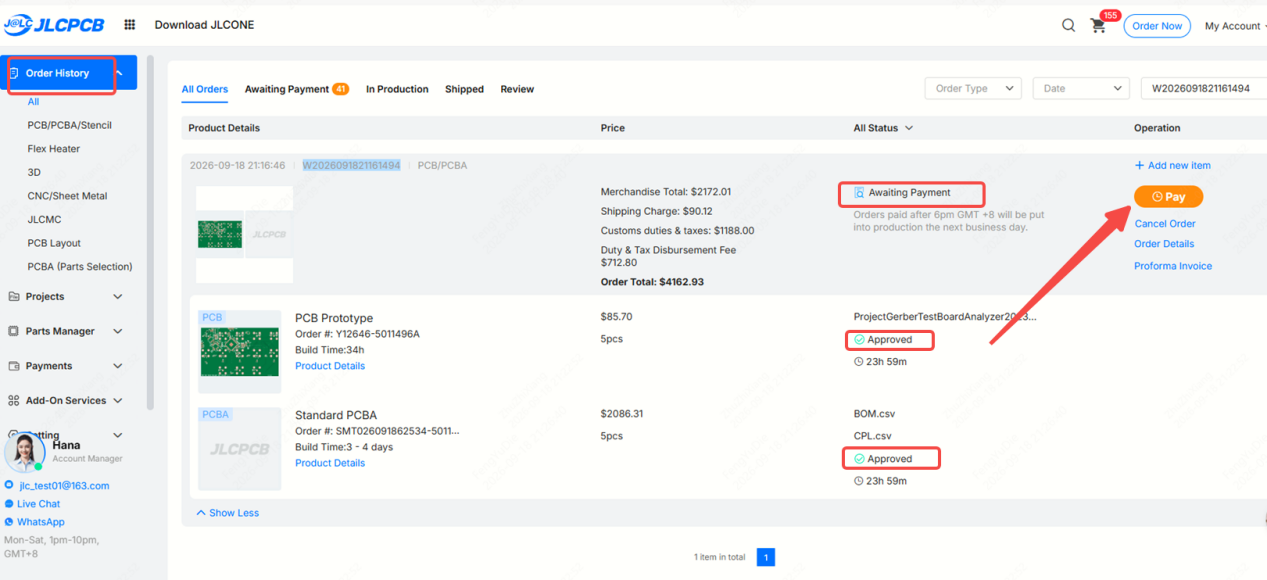This screenshot has width=1267, height=580.
Task: Open the Order Details link
Action: 1164,244
